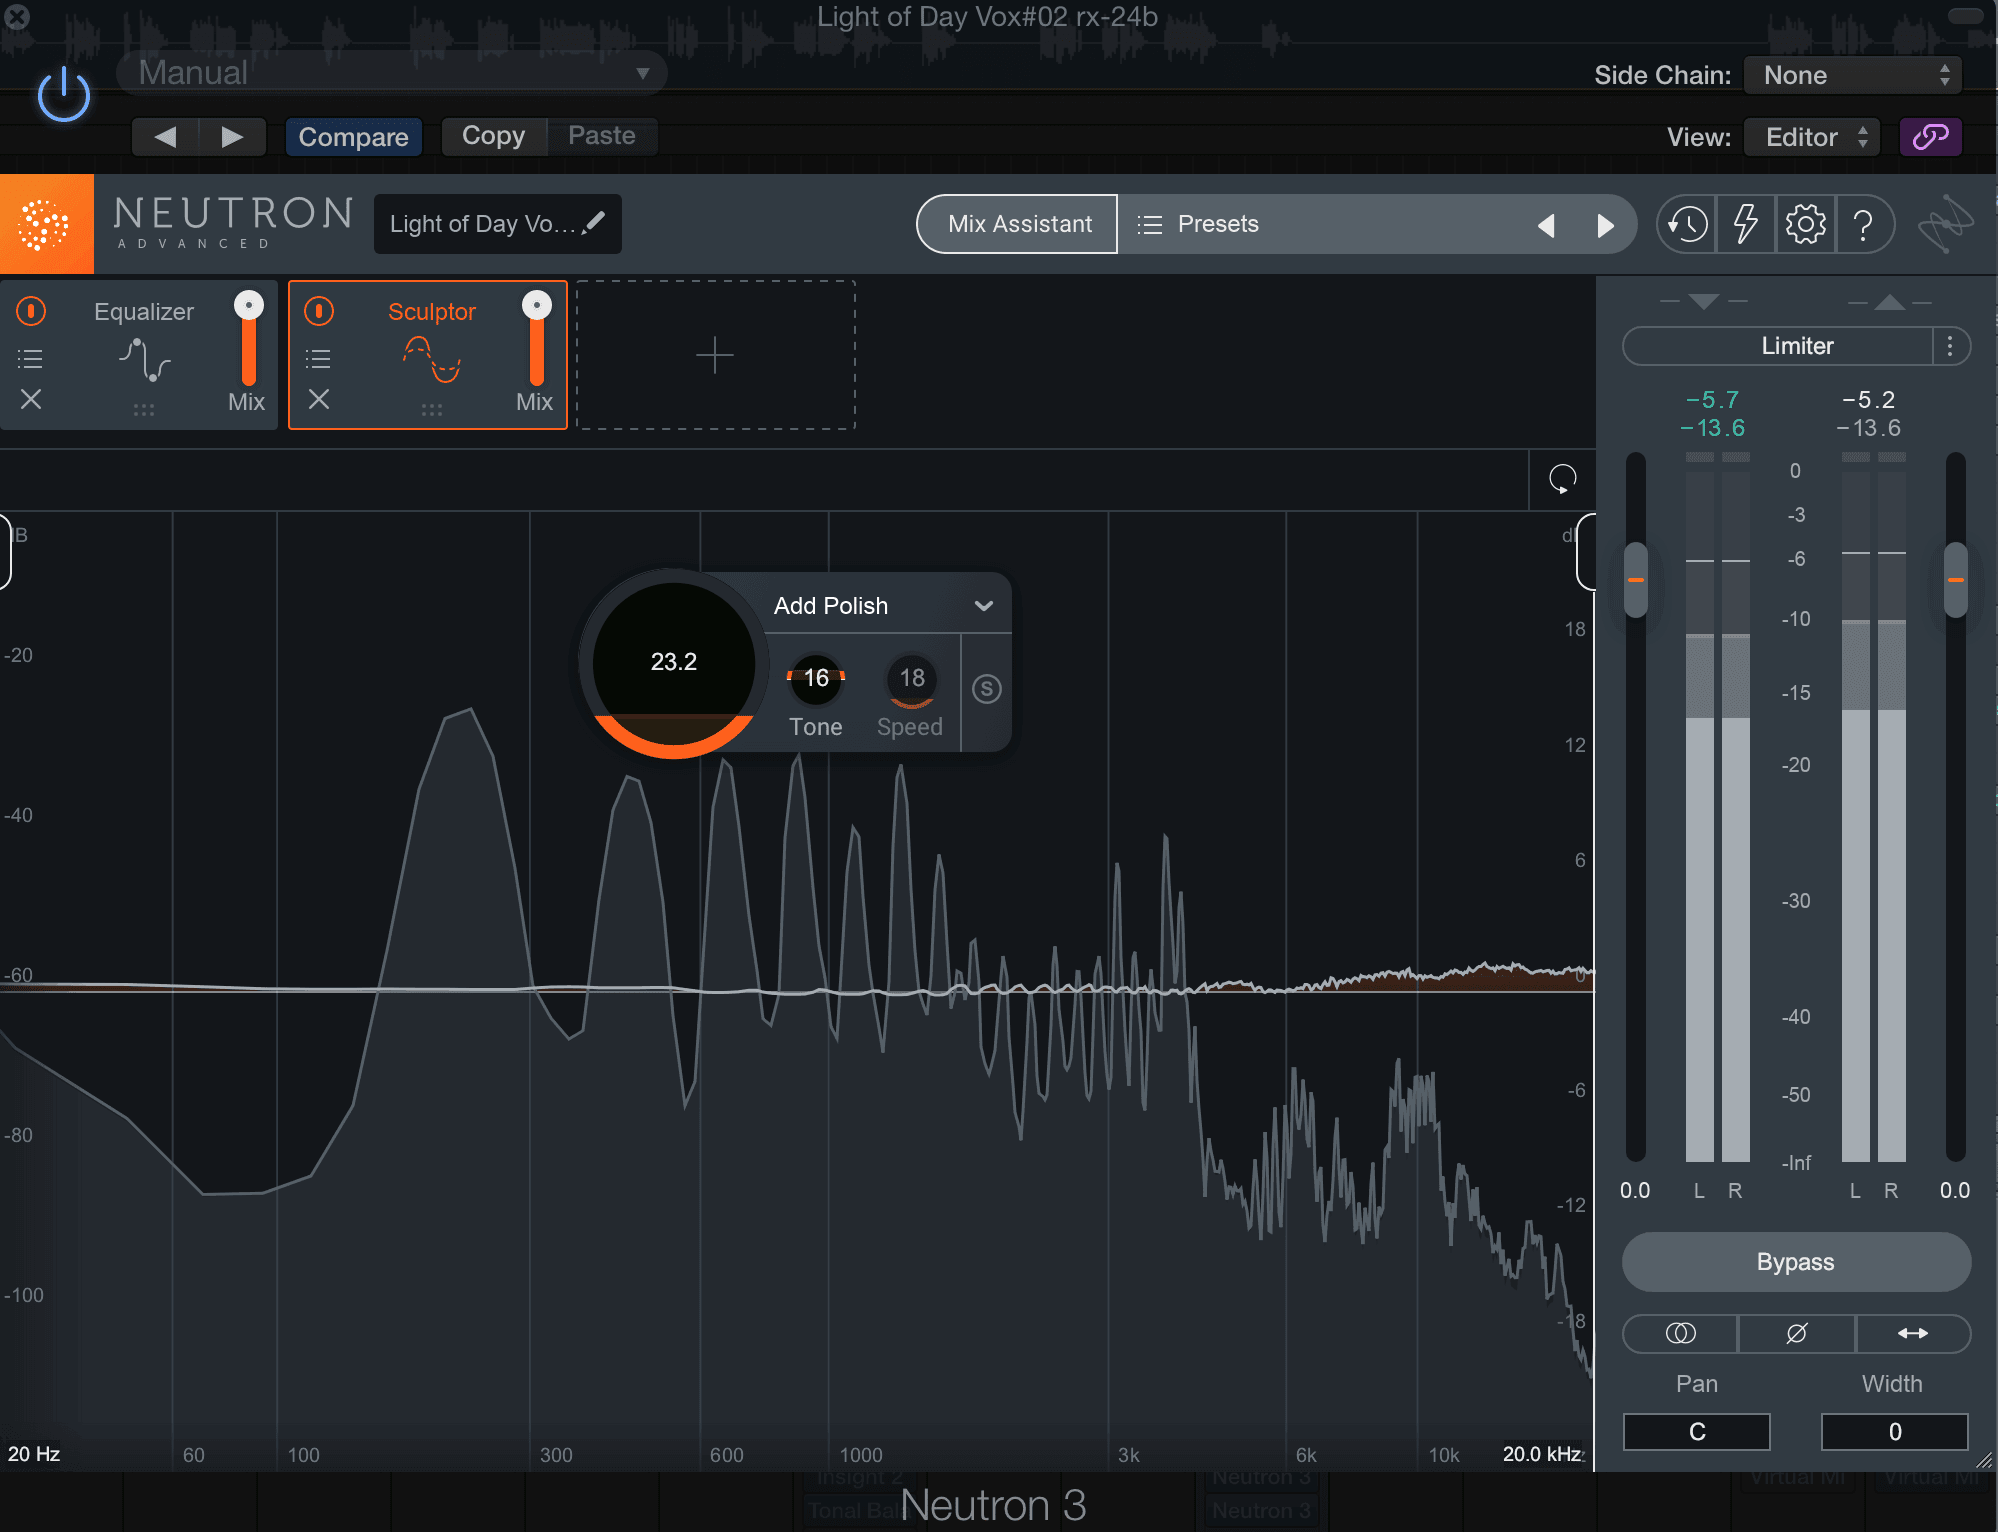Image resolution: width=1998 pixels, height=1532 pixels.
Task: Open the Limiter options three-dot menu
Action: (1950, 346)
